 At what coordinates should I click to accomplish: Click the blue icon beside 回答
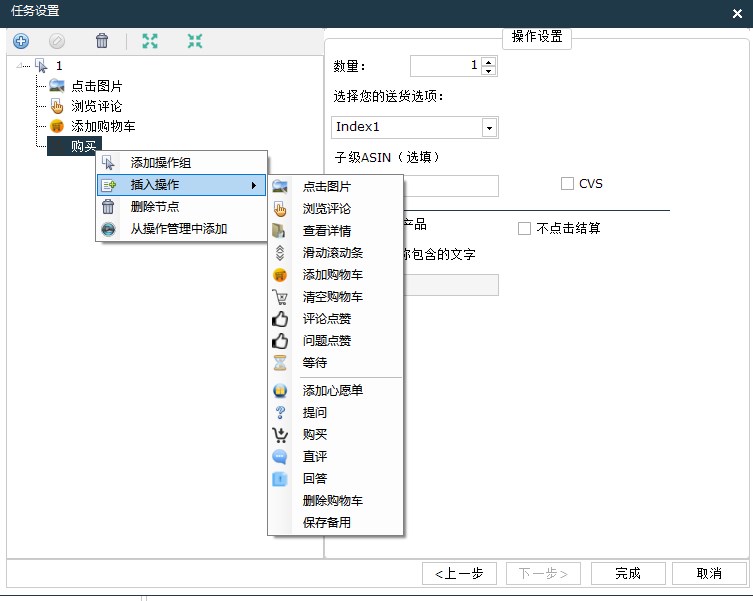pyautogui.click(x=280, y=479)
